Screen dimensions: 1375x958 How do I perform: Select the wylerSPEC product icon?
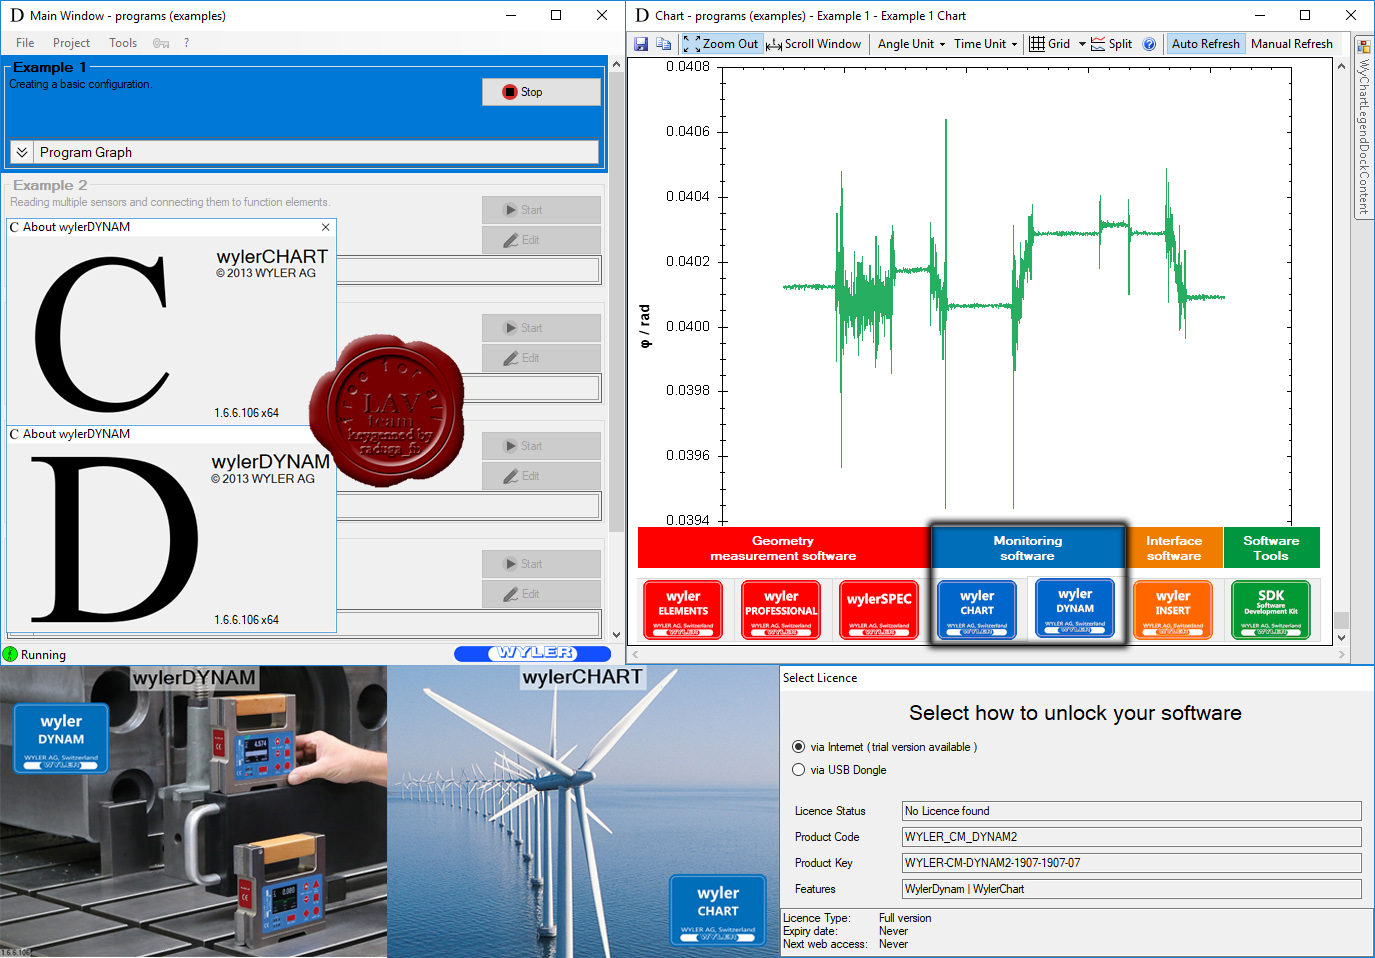pyautogui.click(x=879, y=609)
